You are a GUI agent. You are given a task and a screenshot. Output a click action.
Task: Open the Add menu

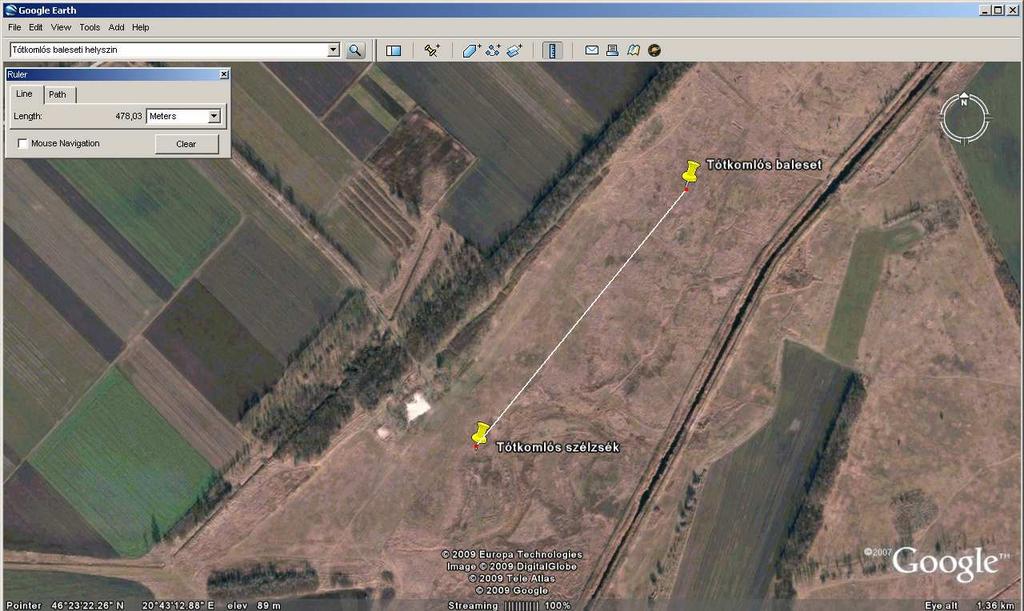point(116,27)
